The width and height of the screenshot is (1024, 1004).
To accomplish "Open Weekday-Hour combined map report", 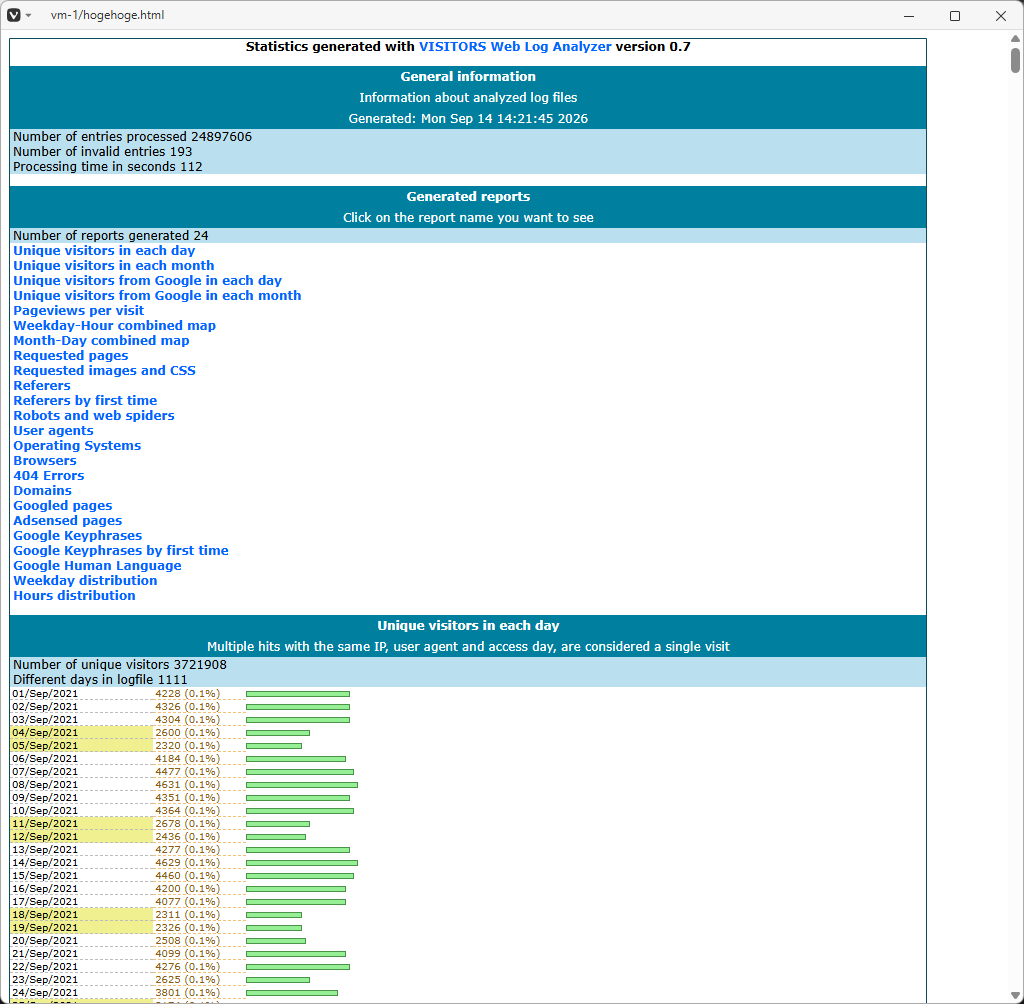I will (114, 326).
